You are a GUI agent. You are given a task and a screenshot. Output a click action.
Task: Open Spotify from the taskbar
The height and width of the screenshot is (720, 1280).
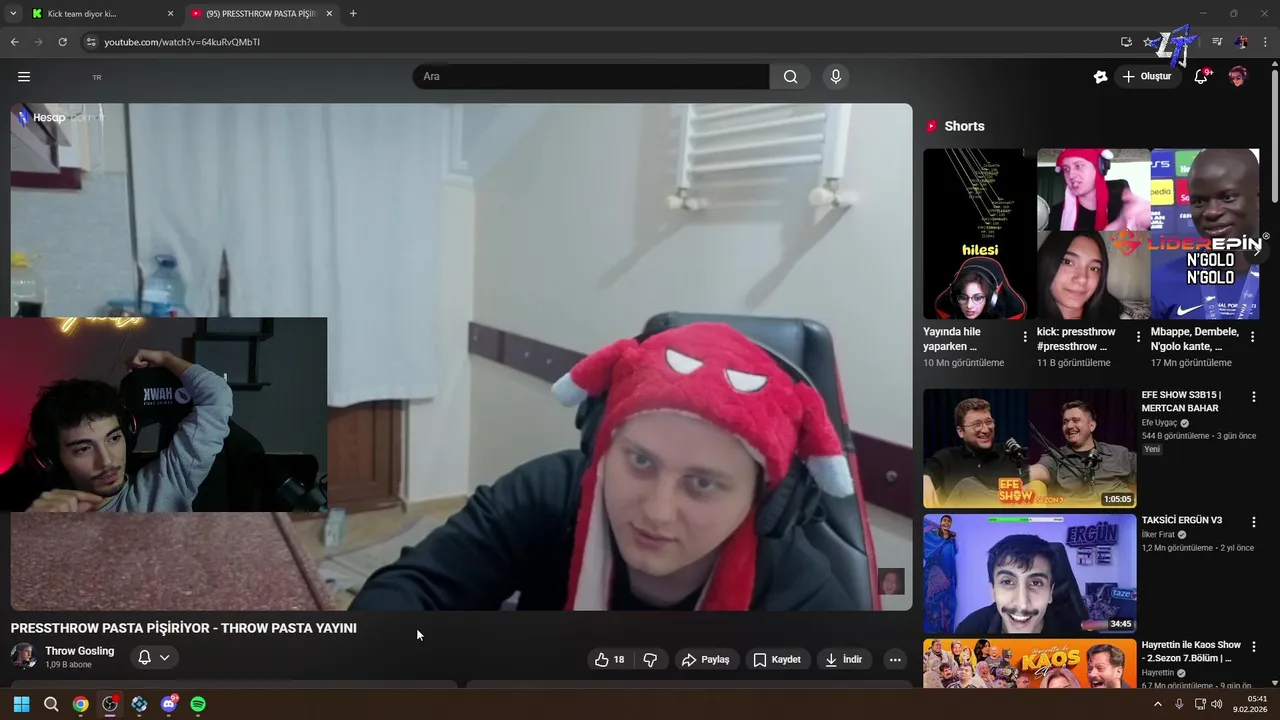pyautogui.click(x=198, y=704)
